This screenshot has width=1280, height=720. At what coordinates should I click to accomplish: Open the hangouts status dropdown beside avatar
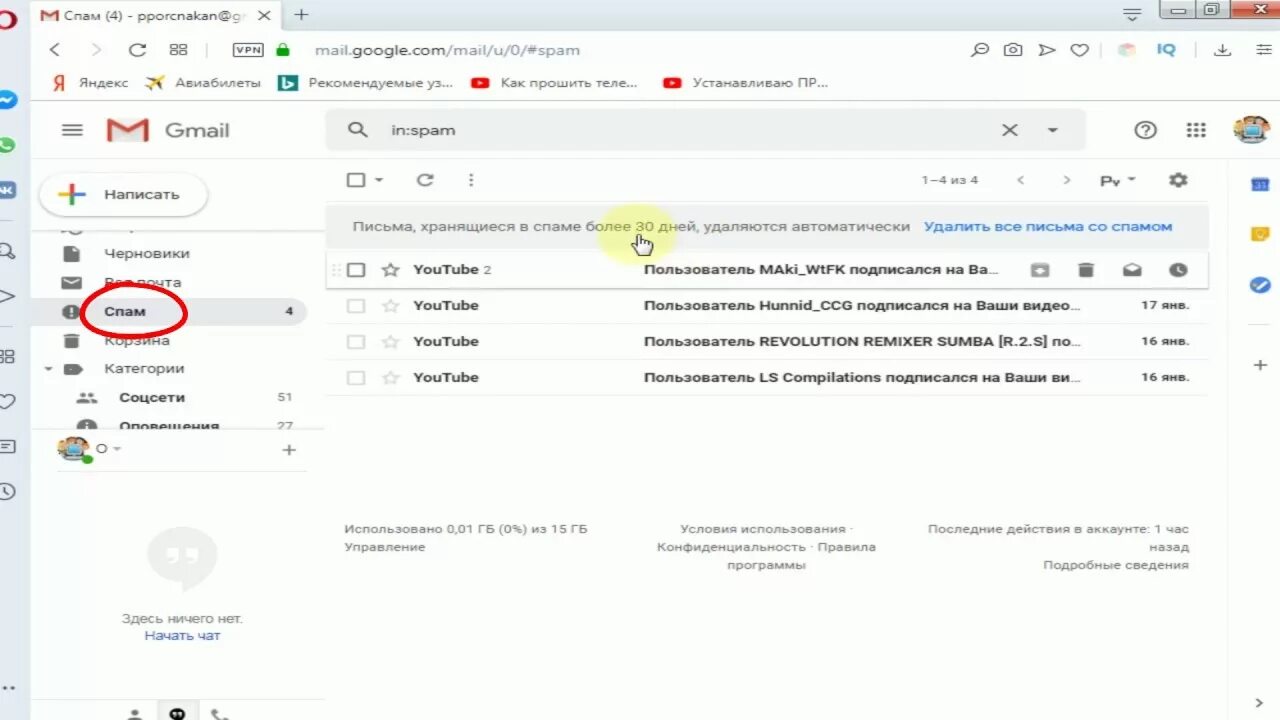(117, 449)
